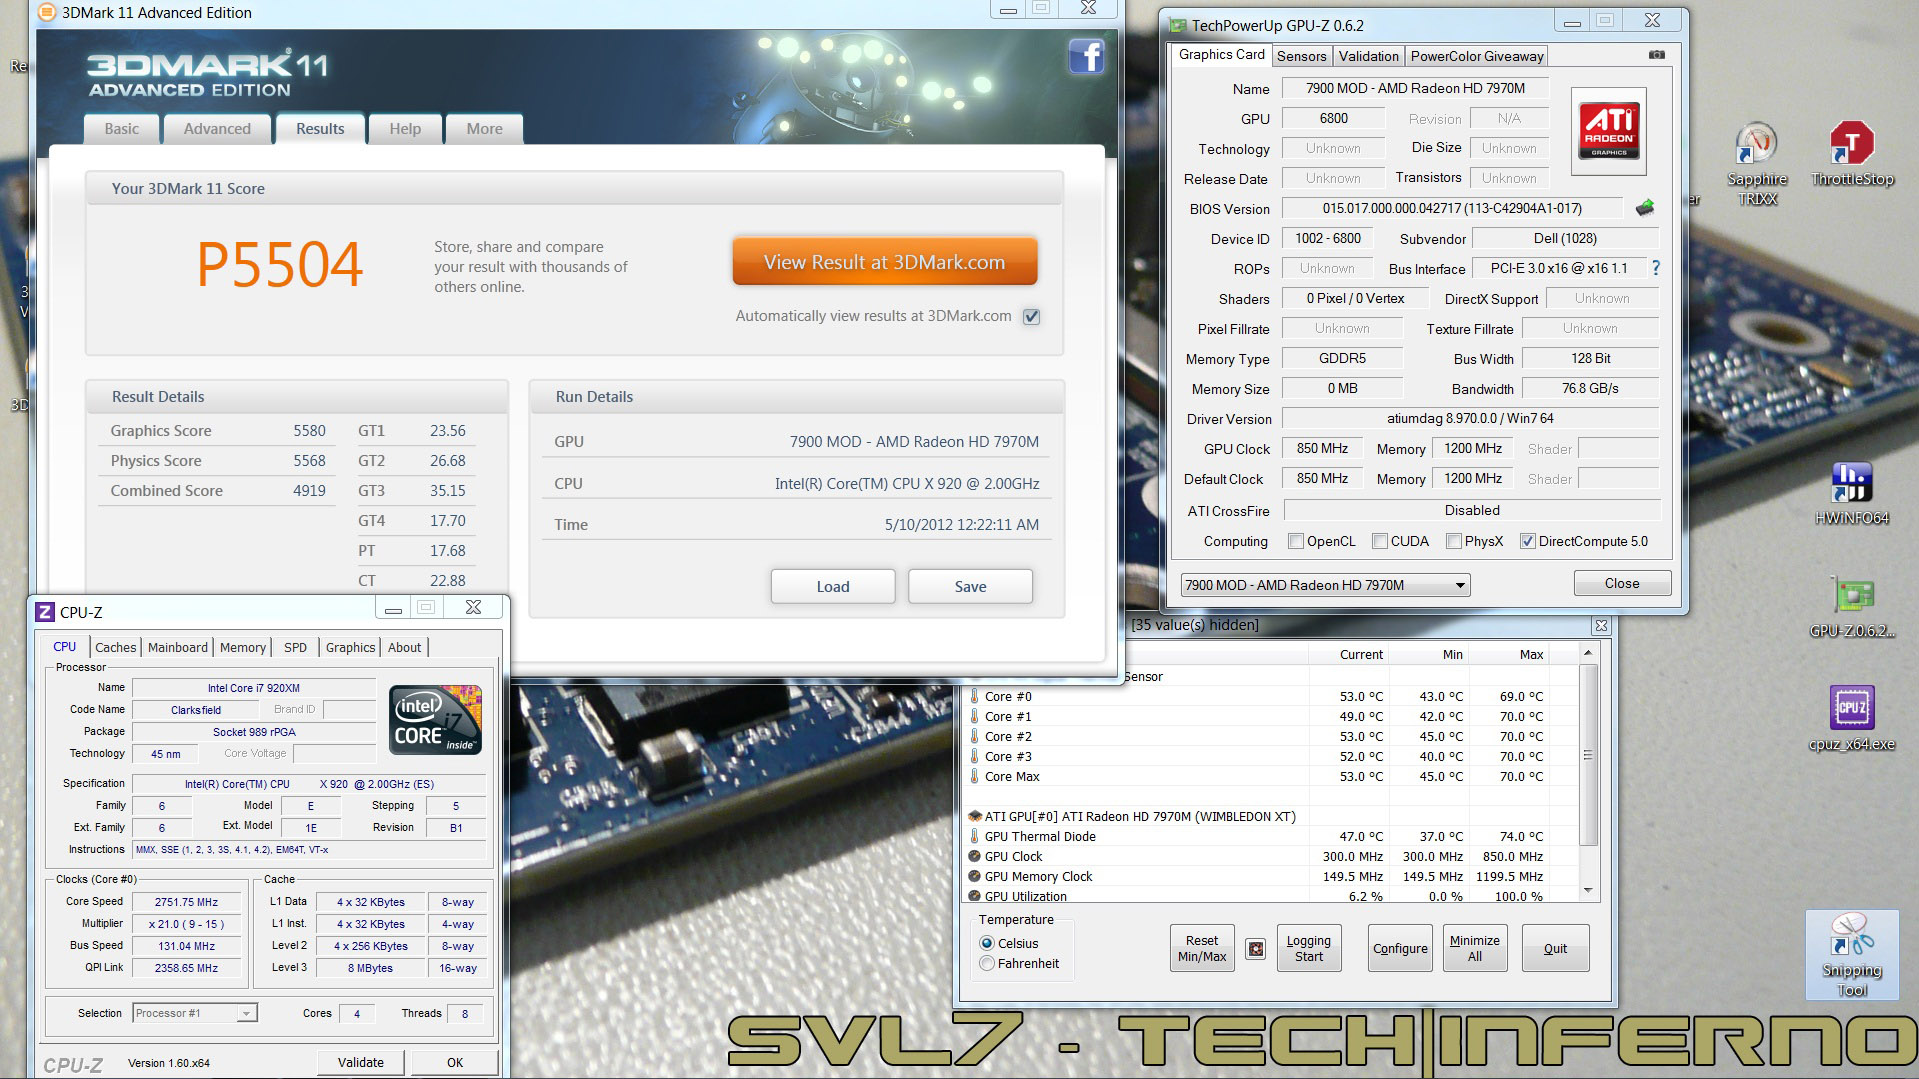
Task: Enable the OpenCL checkbox in GPU-Z
Action: (x=1296, y=541)
